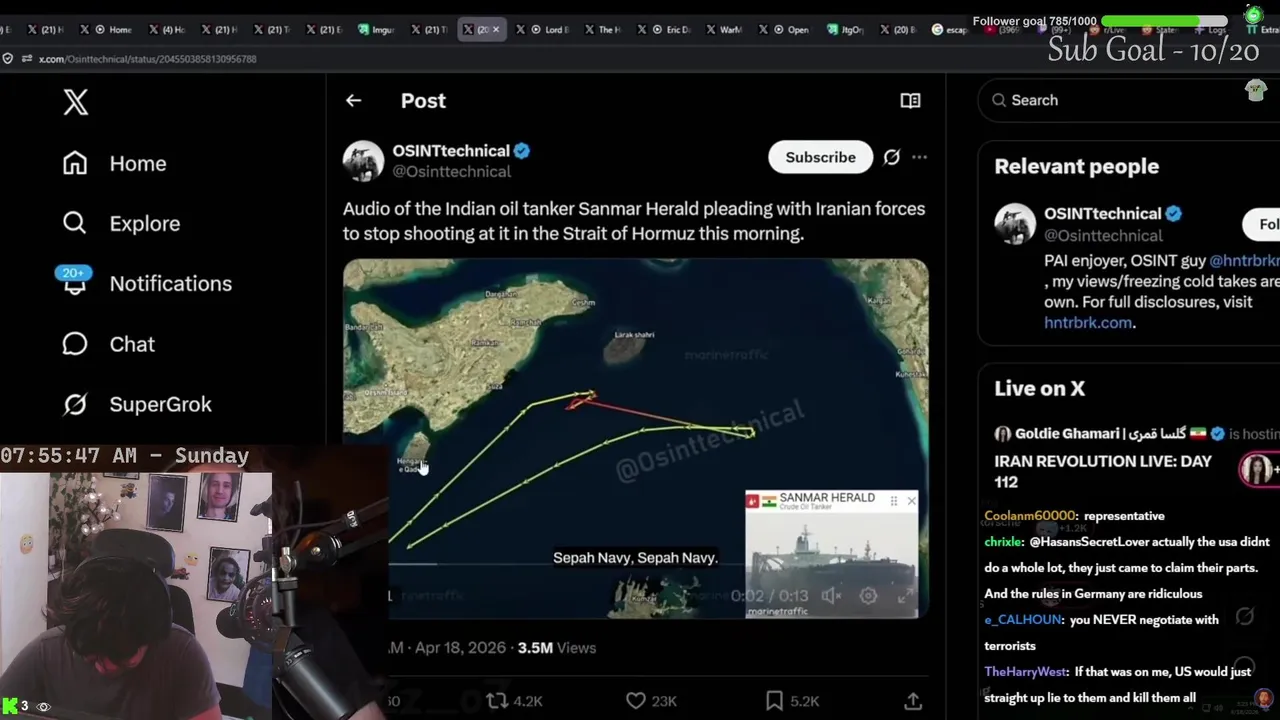The image size is (1280, 720).
Task: Open @Osinttechnical handle in the post
Action: 451,172
